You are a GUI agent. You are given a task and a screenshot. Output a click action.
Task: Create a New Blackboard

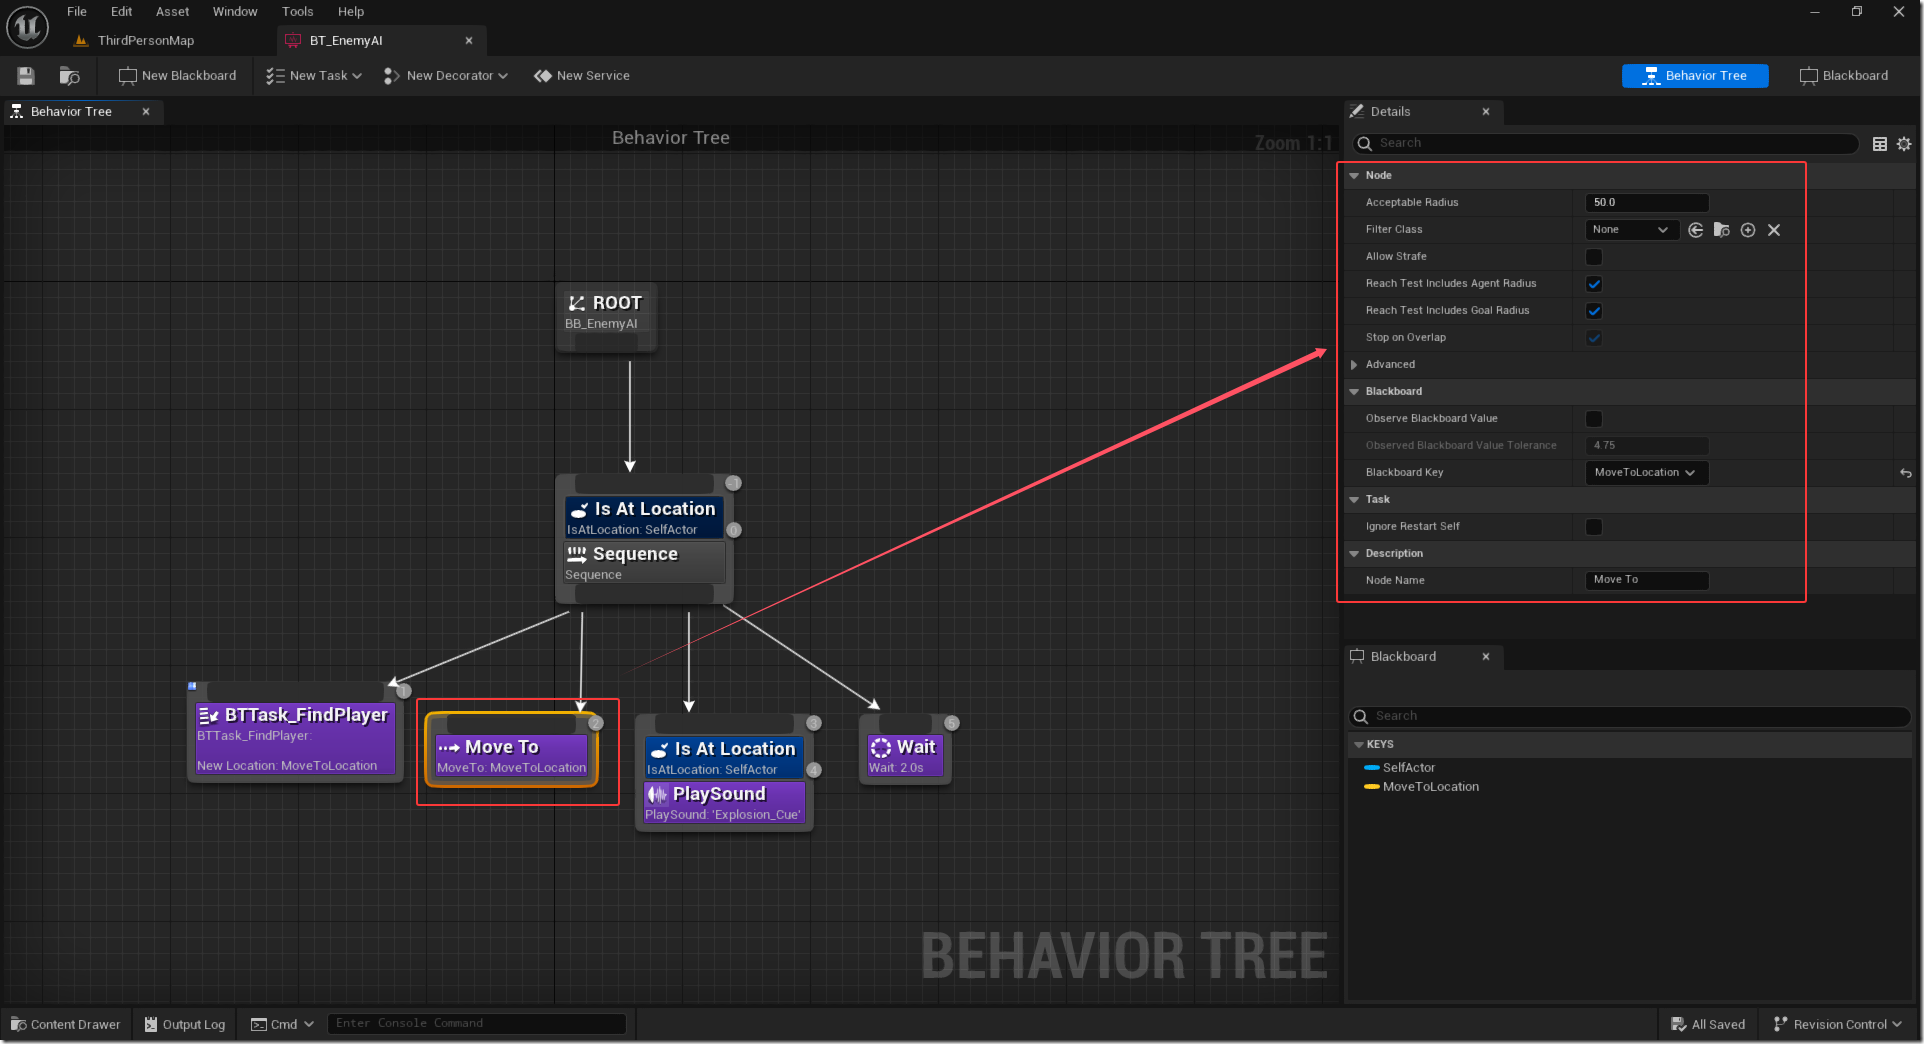click(177, 76)
